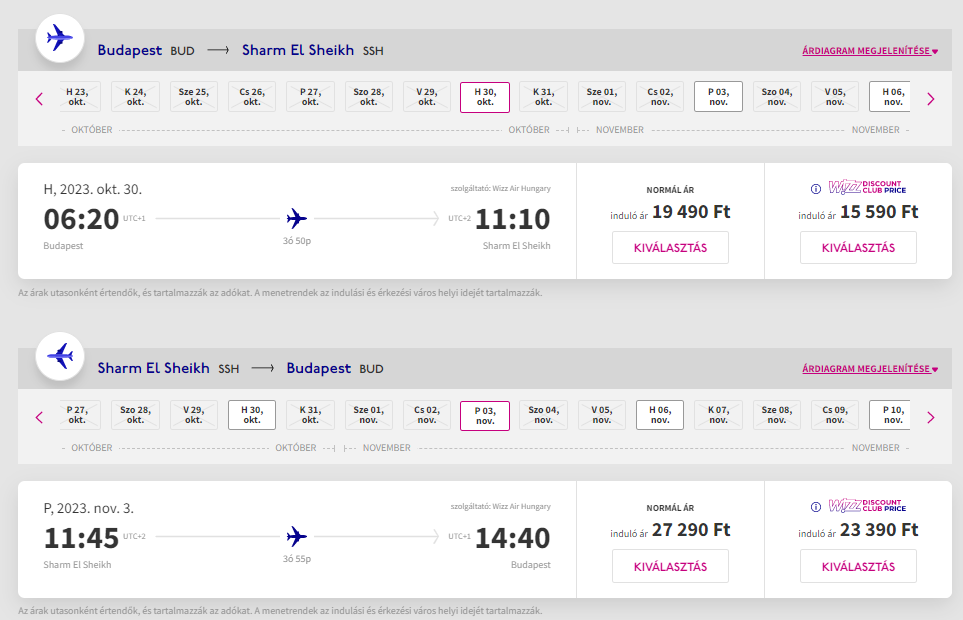This screenshot has width=963, height=620.
Task: Choose normal price 19 490 Ft outbound Kiválasztás
Action: coord(670,248)
